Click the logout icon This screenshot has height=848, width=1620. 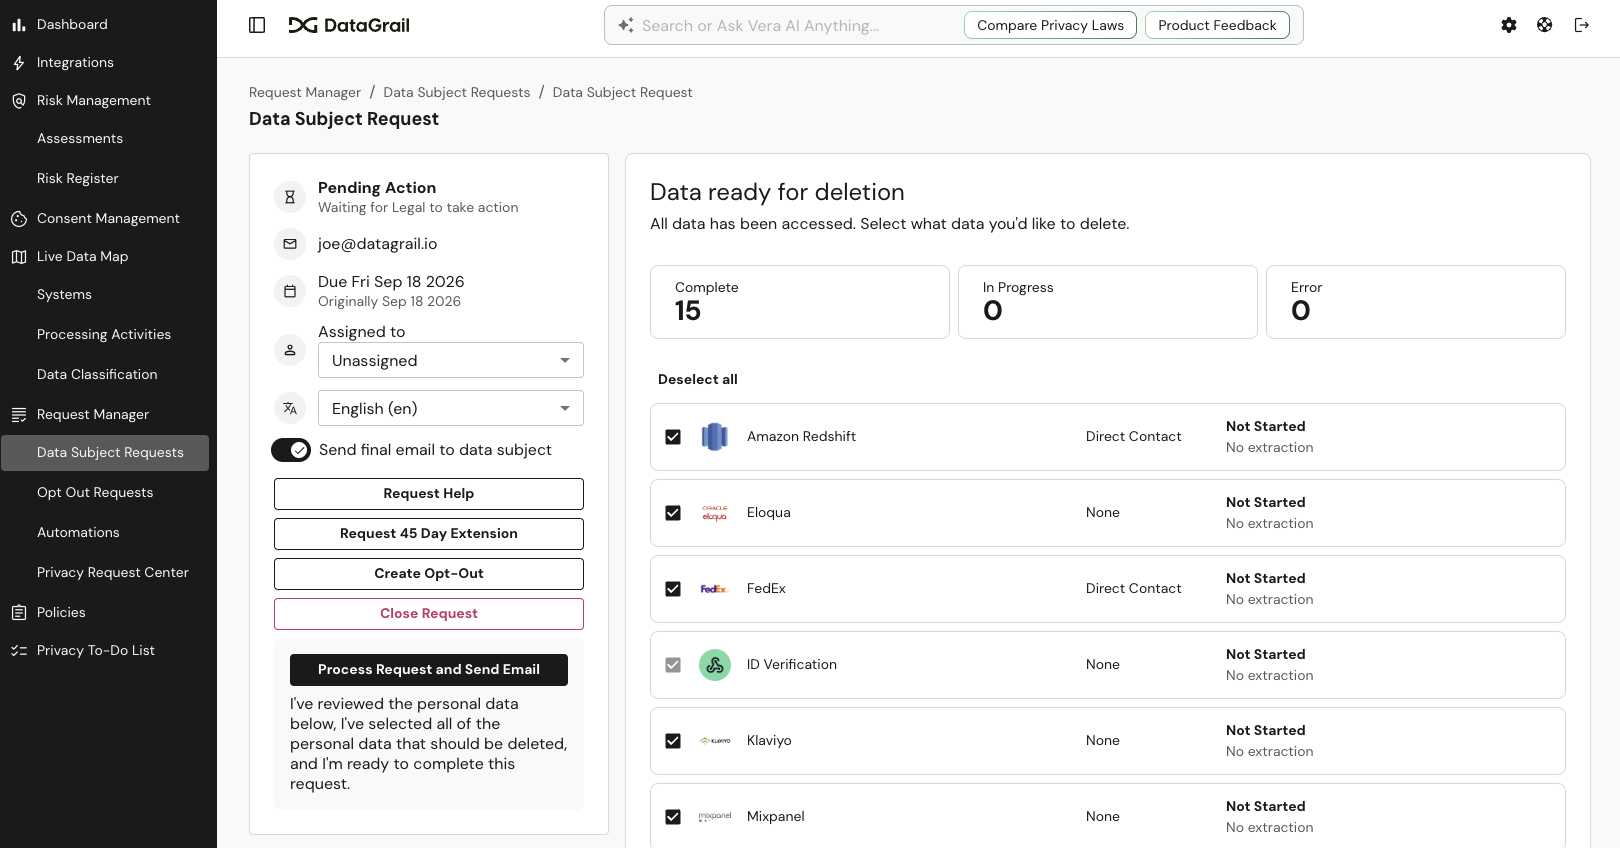[x=1582, y=25]
